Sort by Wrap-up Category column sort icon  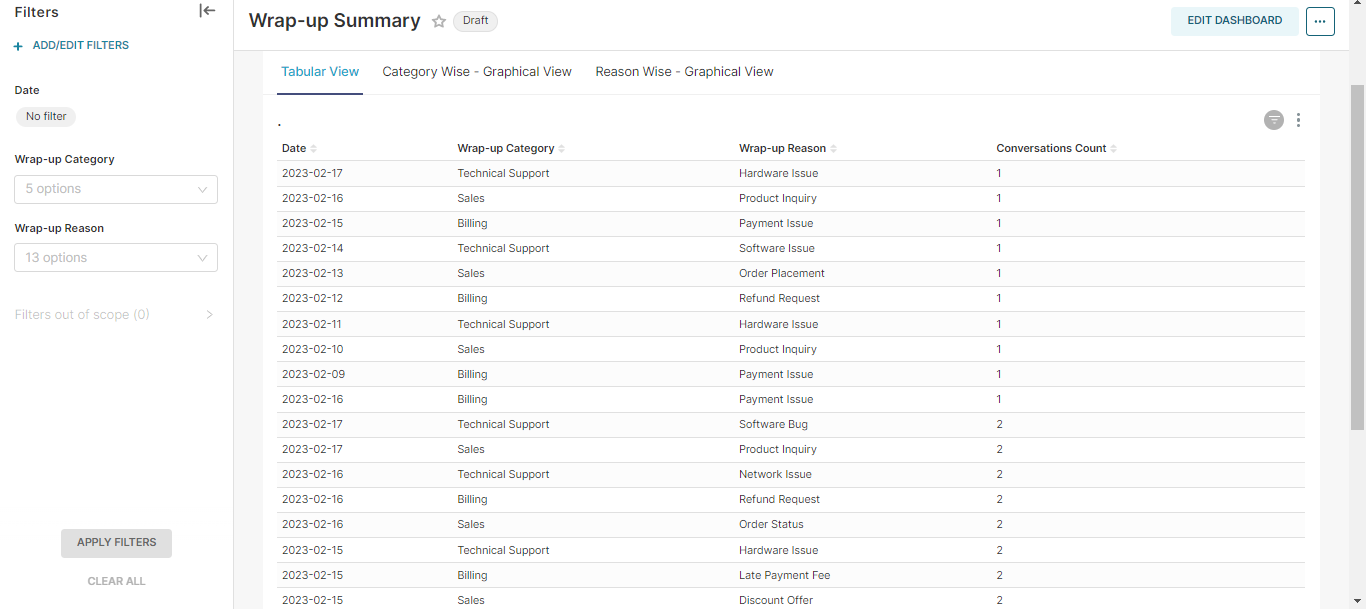coord(561,149)
